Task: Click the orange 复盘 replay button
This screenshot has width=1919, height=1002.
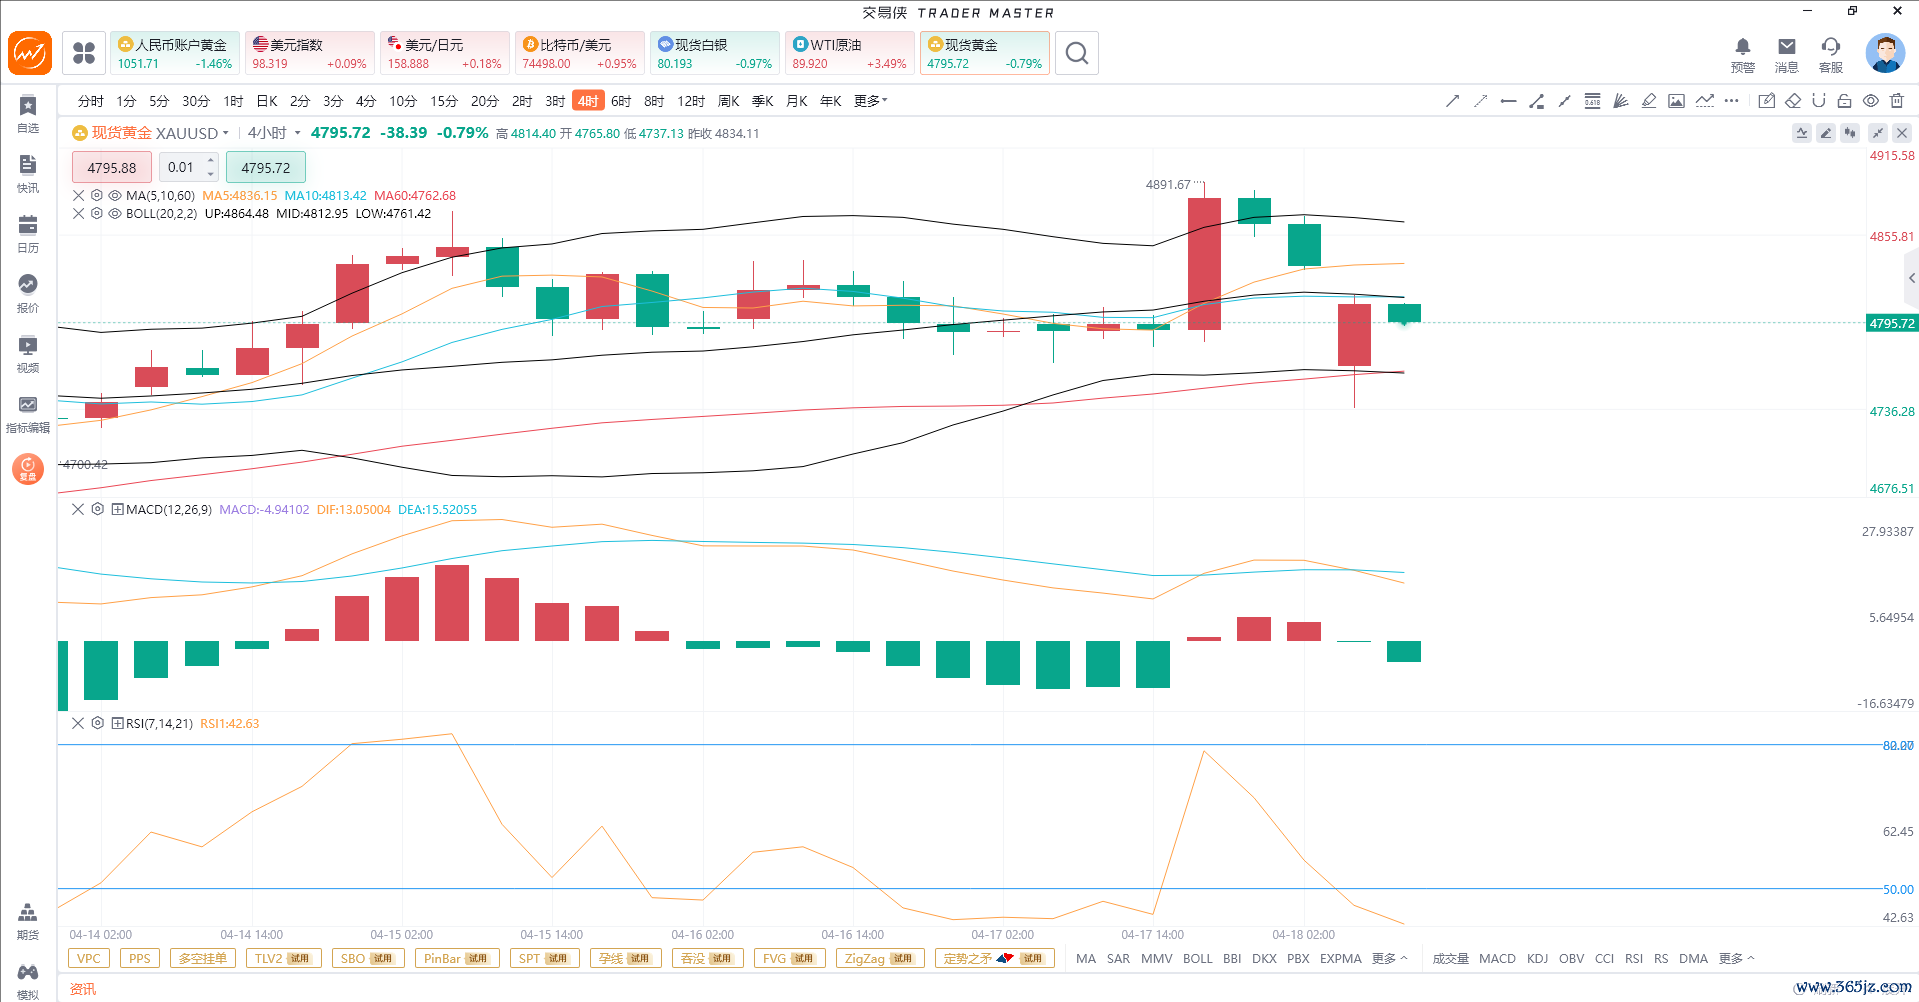Action: point(28,468)
